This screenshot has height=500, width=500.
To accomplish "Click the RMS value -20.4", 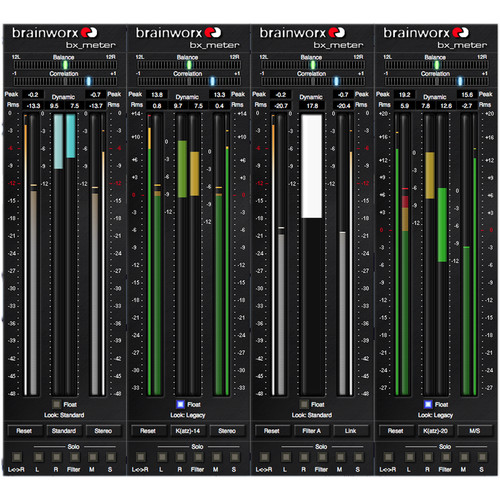I will tap(343, 106).
